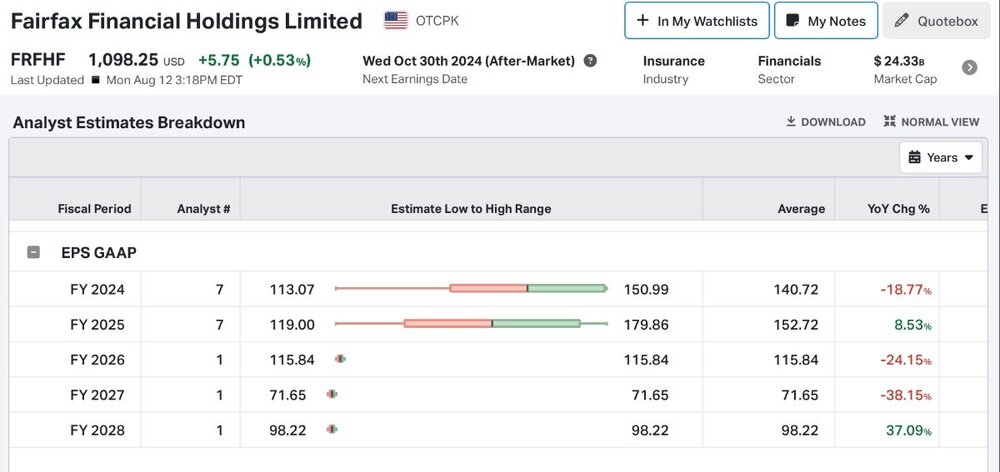
Task: Click the FY 2024 low estimate 113.07
Action: (292, 290)
